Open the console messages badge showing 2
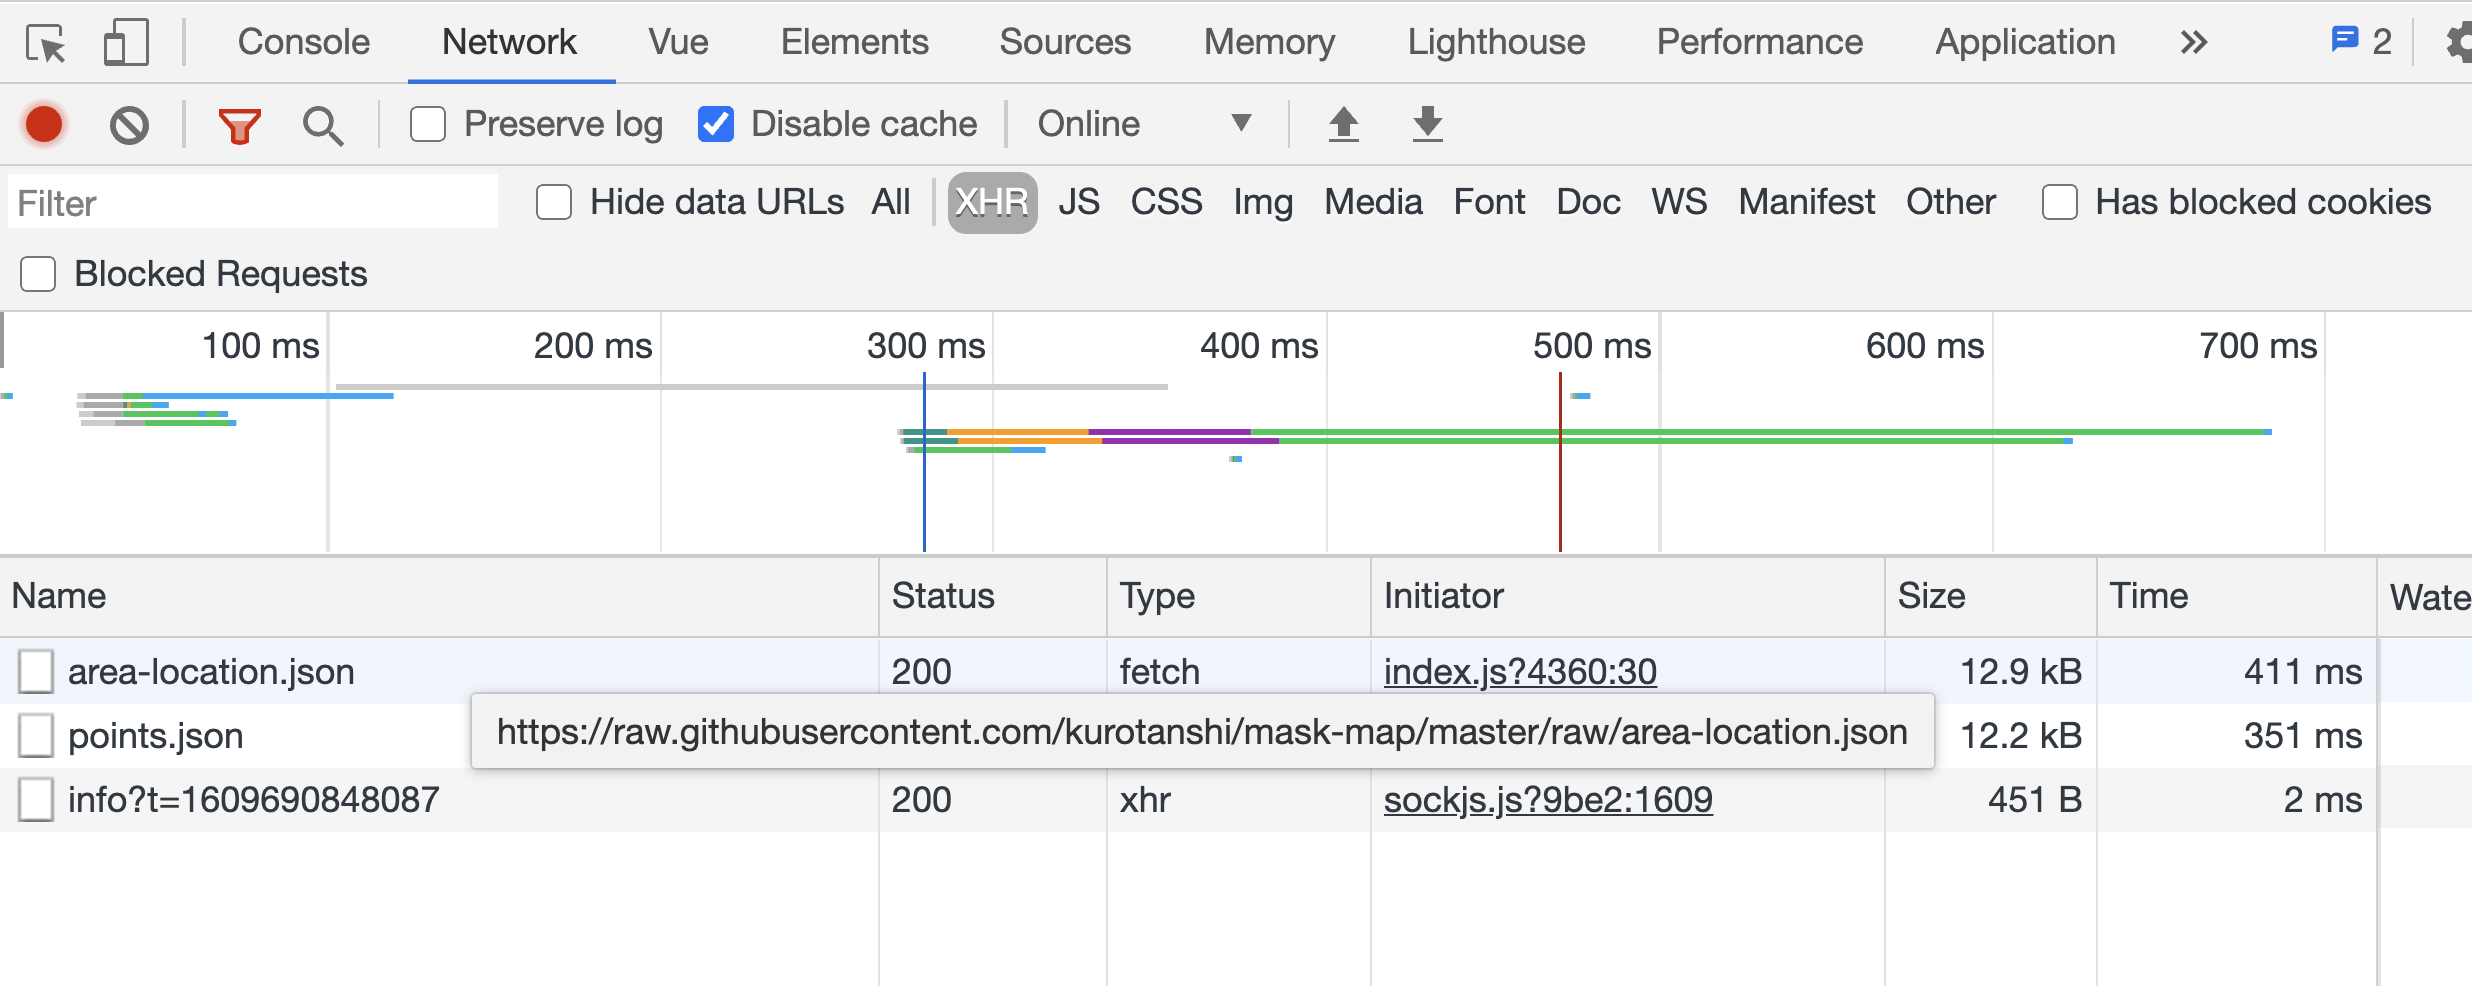 coord(2362,42)
